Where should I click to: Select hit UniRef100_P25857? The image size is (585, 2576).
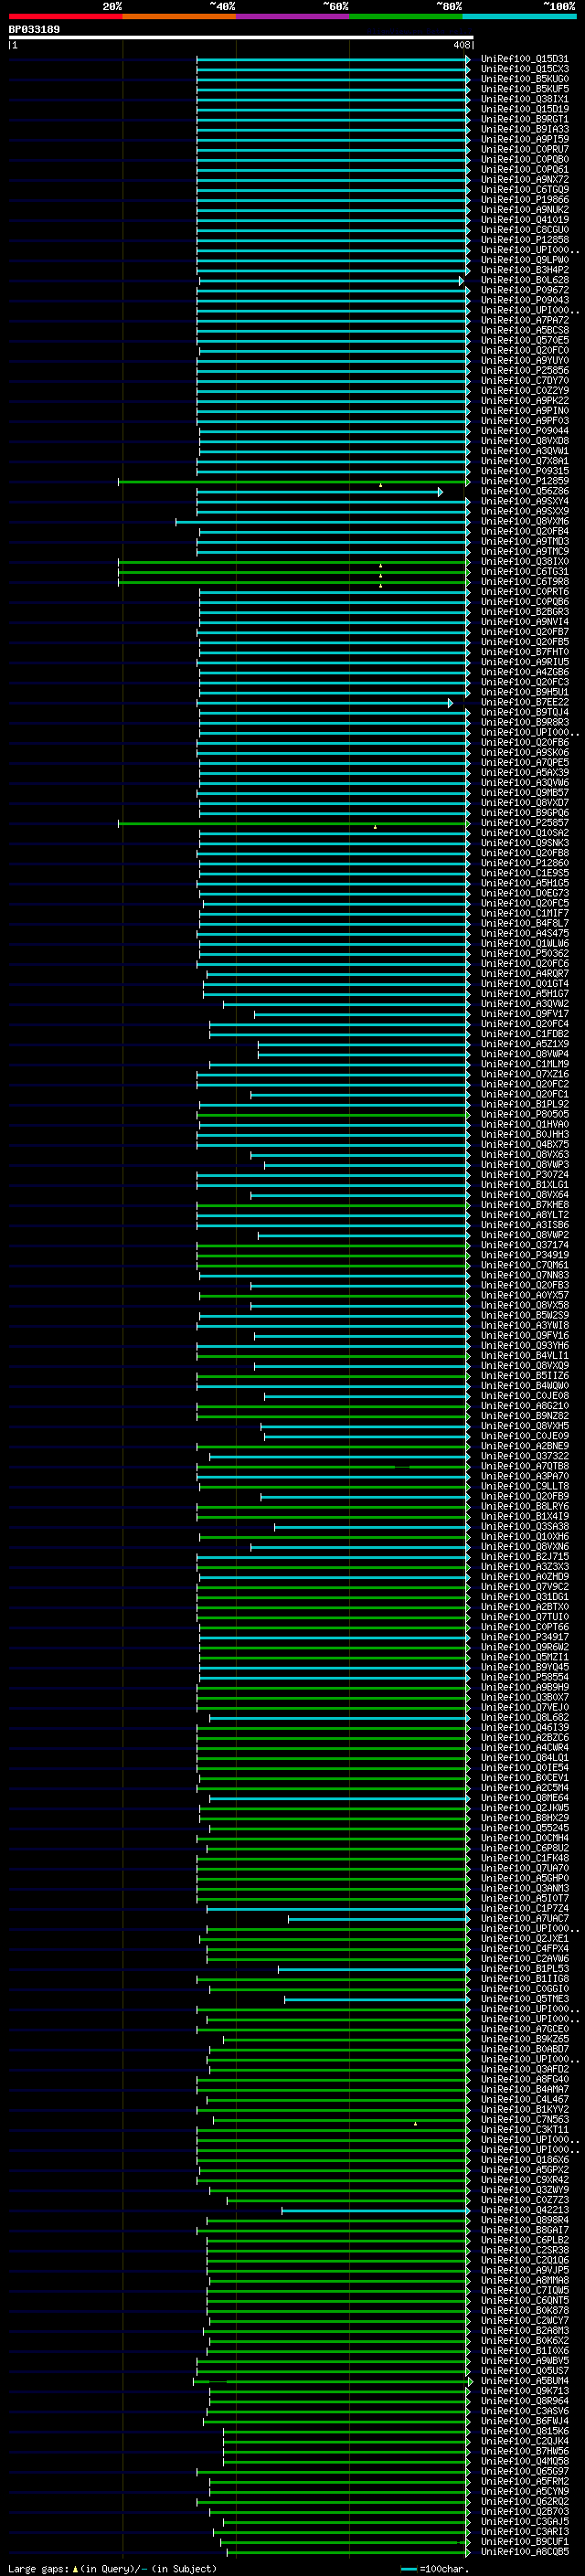[x=524, y=823]
